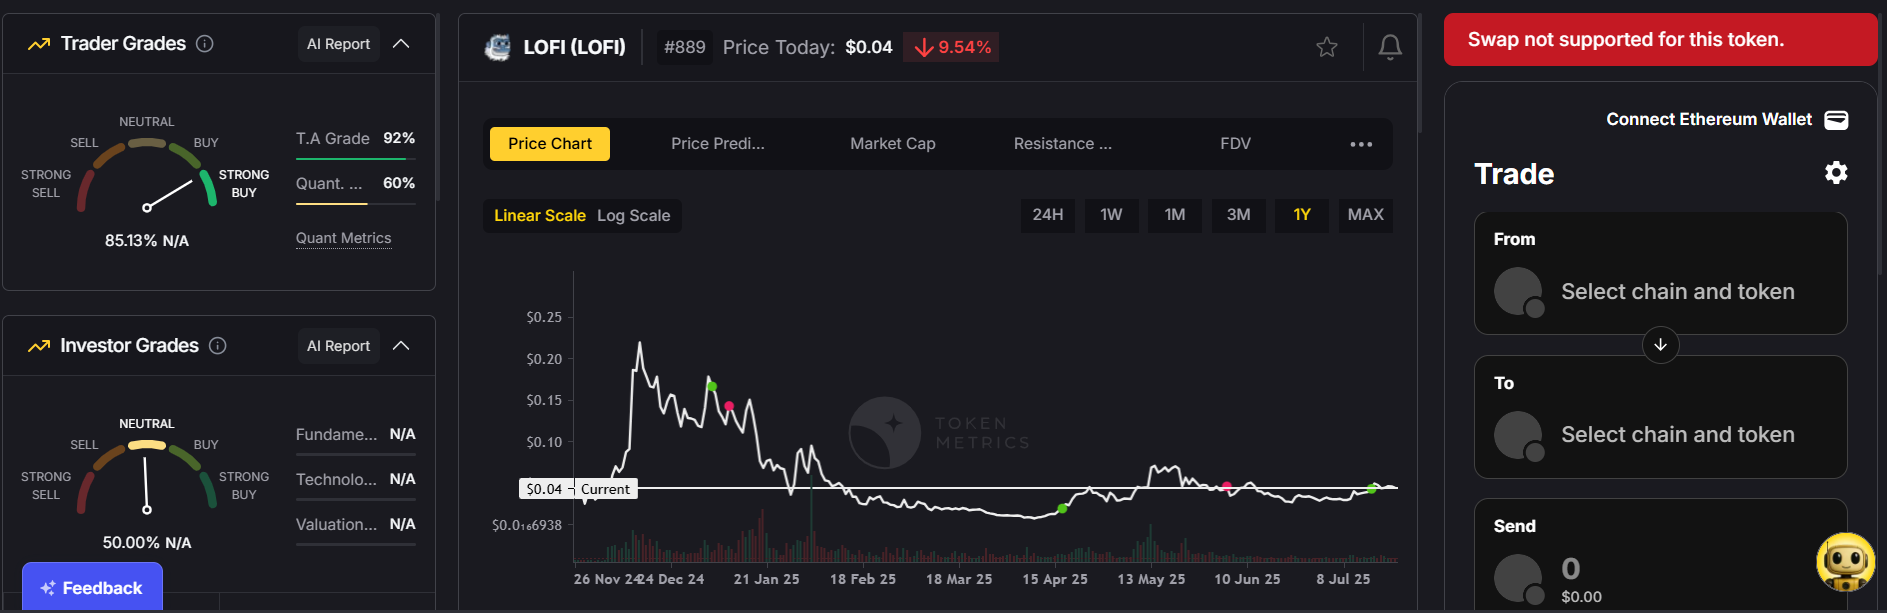Open the Price Prediction tab
This screenshot has width=1887, height=613.
(718, 144)
